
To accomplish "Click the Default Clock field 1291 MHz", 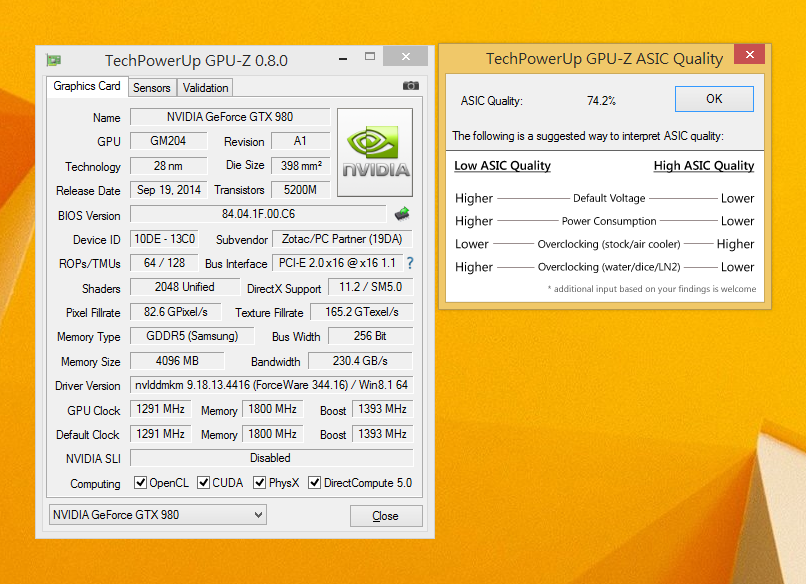I will (160, 433).
